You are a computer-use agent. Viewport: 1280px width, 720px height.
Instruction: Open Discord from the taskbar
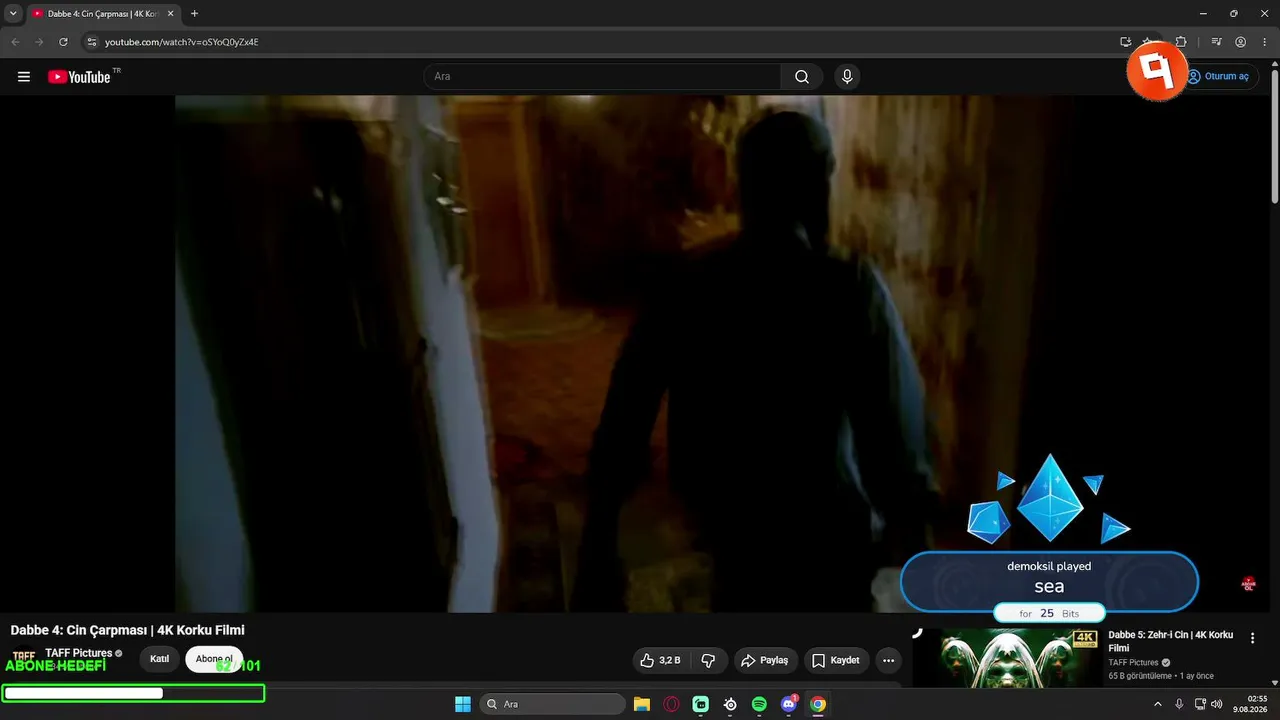click(x=789, y=704)
